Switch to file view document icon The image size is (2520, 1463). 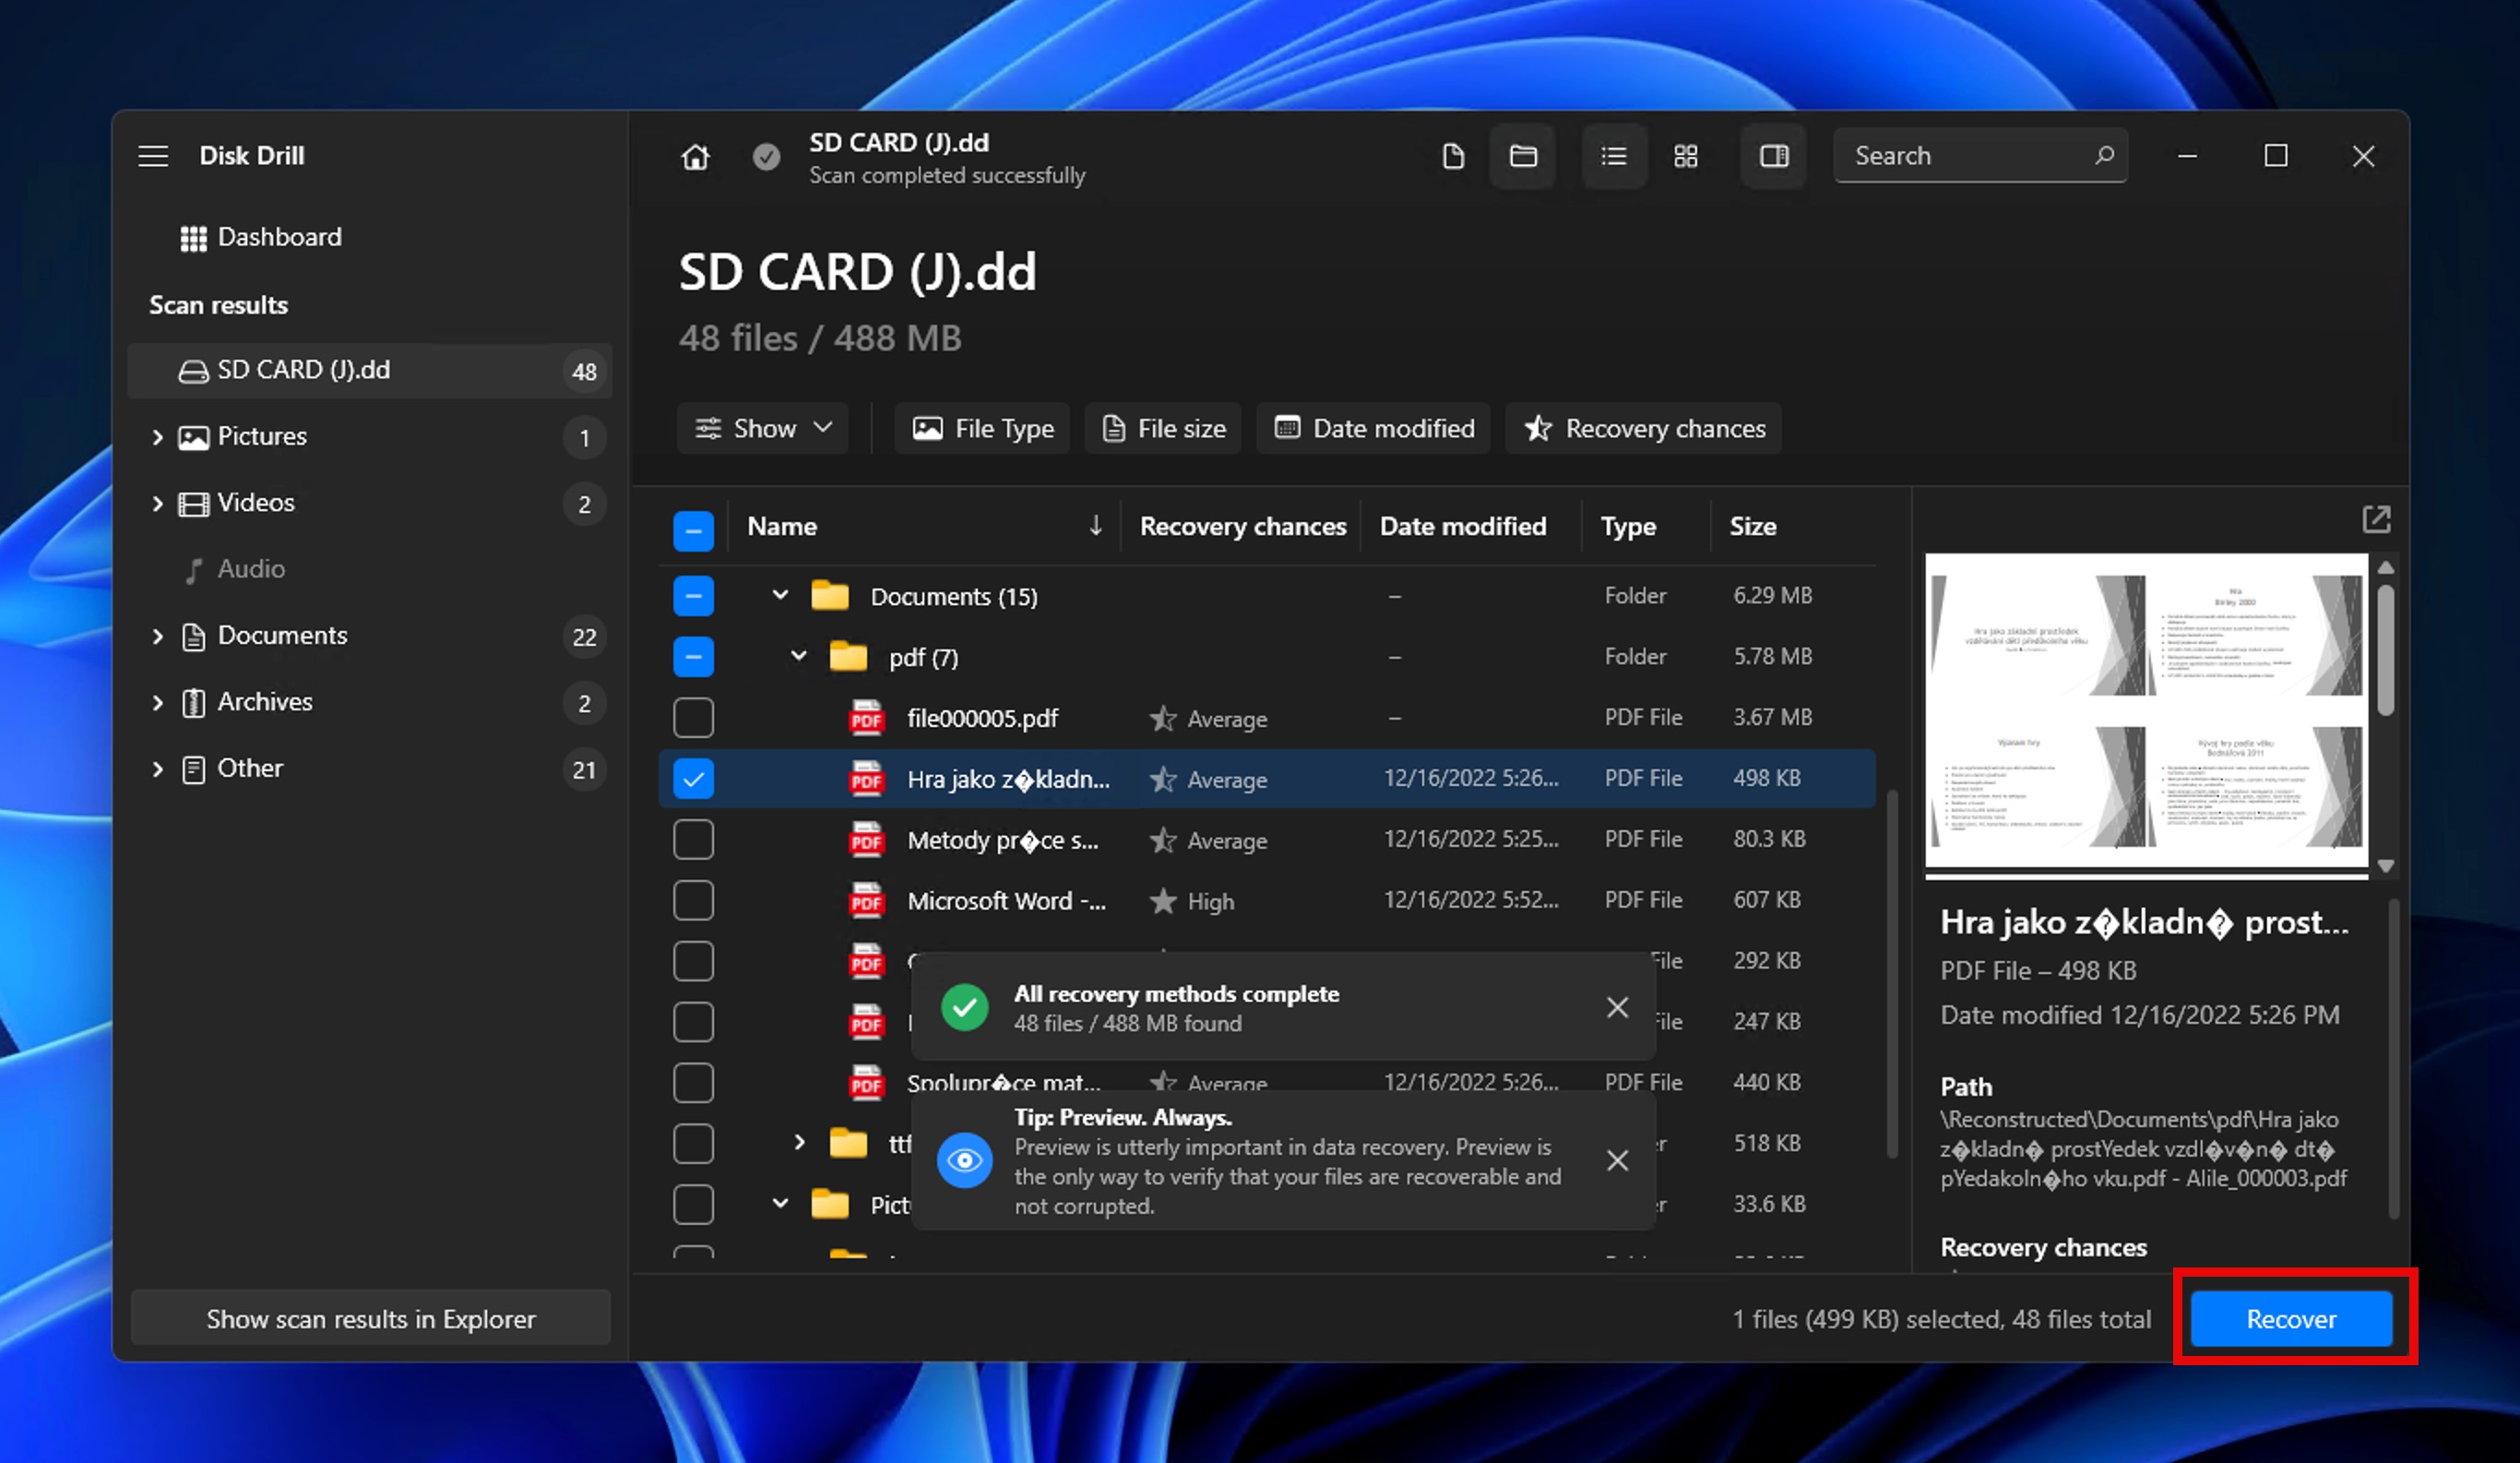(1453, 156)
